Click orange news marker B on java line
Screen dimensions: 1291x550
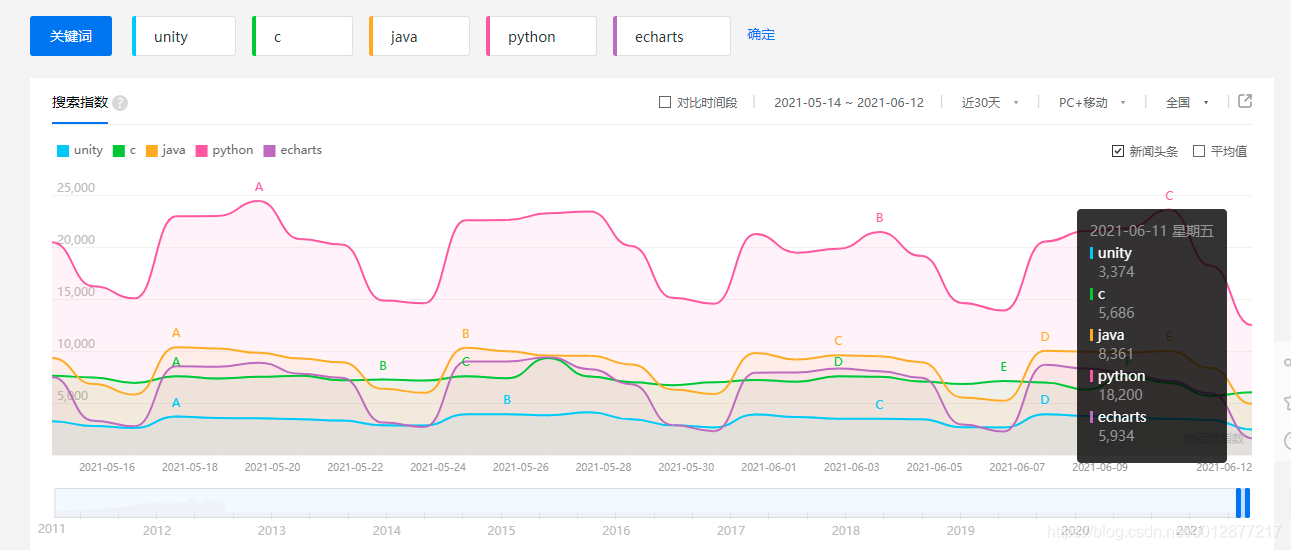465,334
